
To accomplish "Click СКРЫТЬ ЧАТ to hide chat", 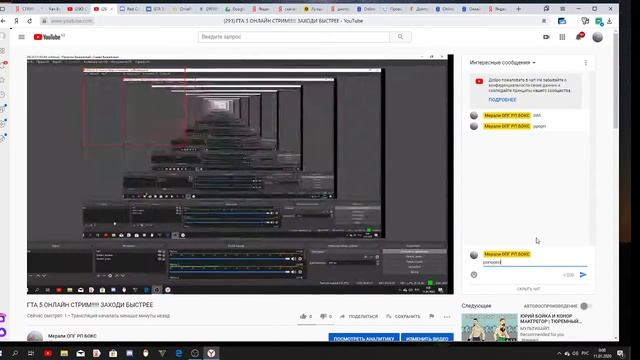I will [x=528, y=289].
